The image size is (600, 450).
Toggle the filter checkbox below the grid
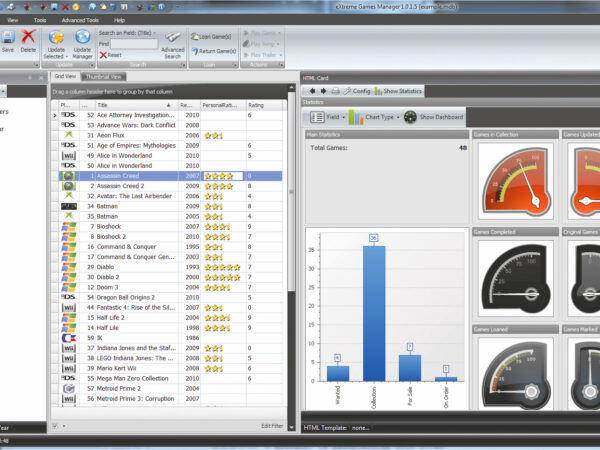pos(55,427)
